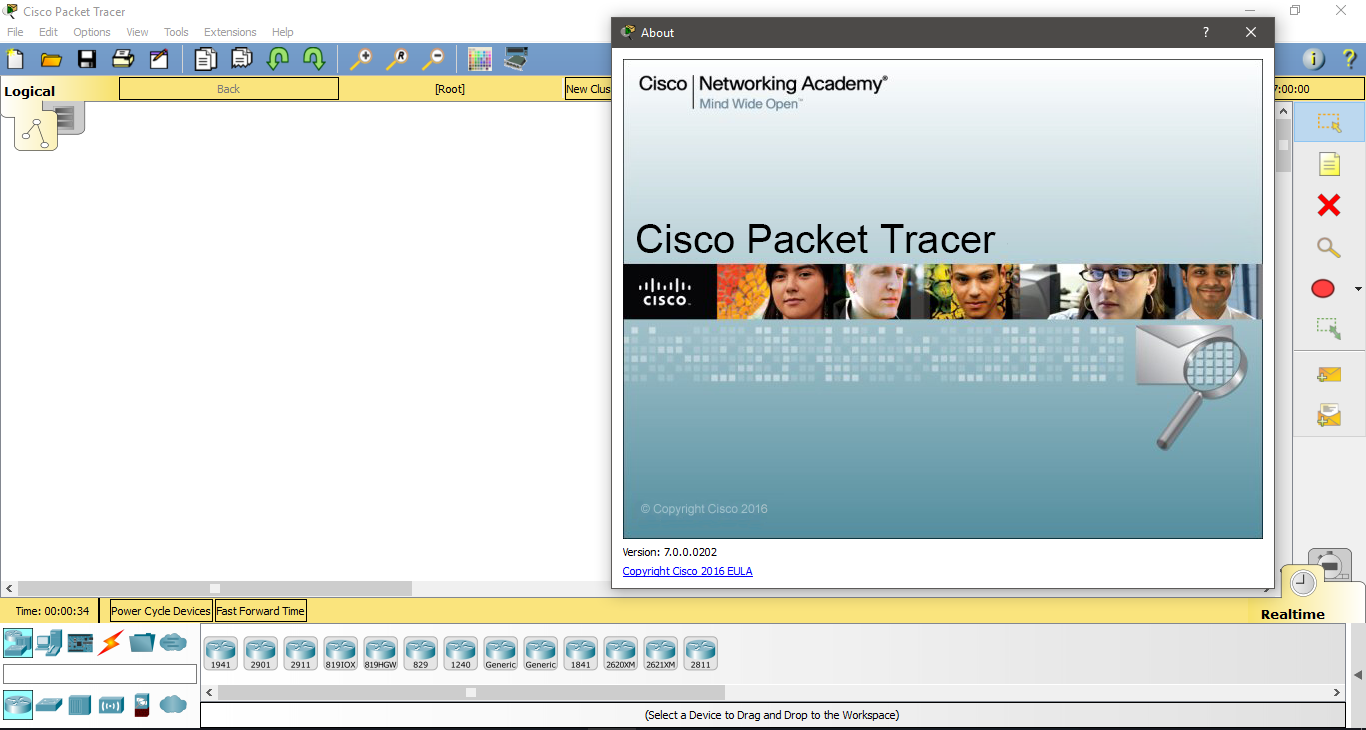Open the Extensions menu

[x=230, y=32]
